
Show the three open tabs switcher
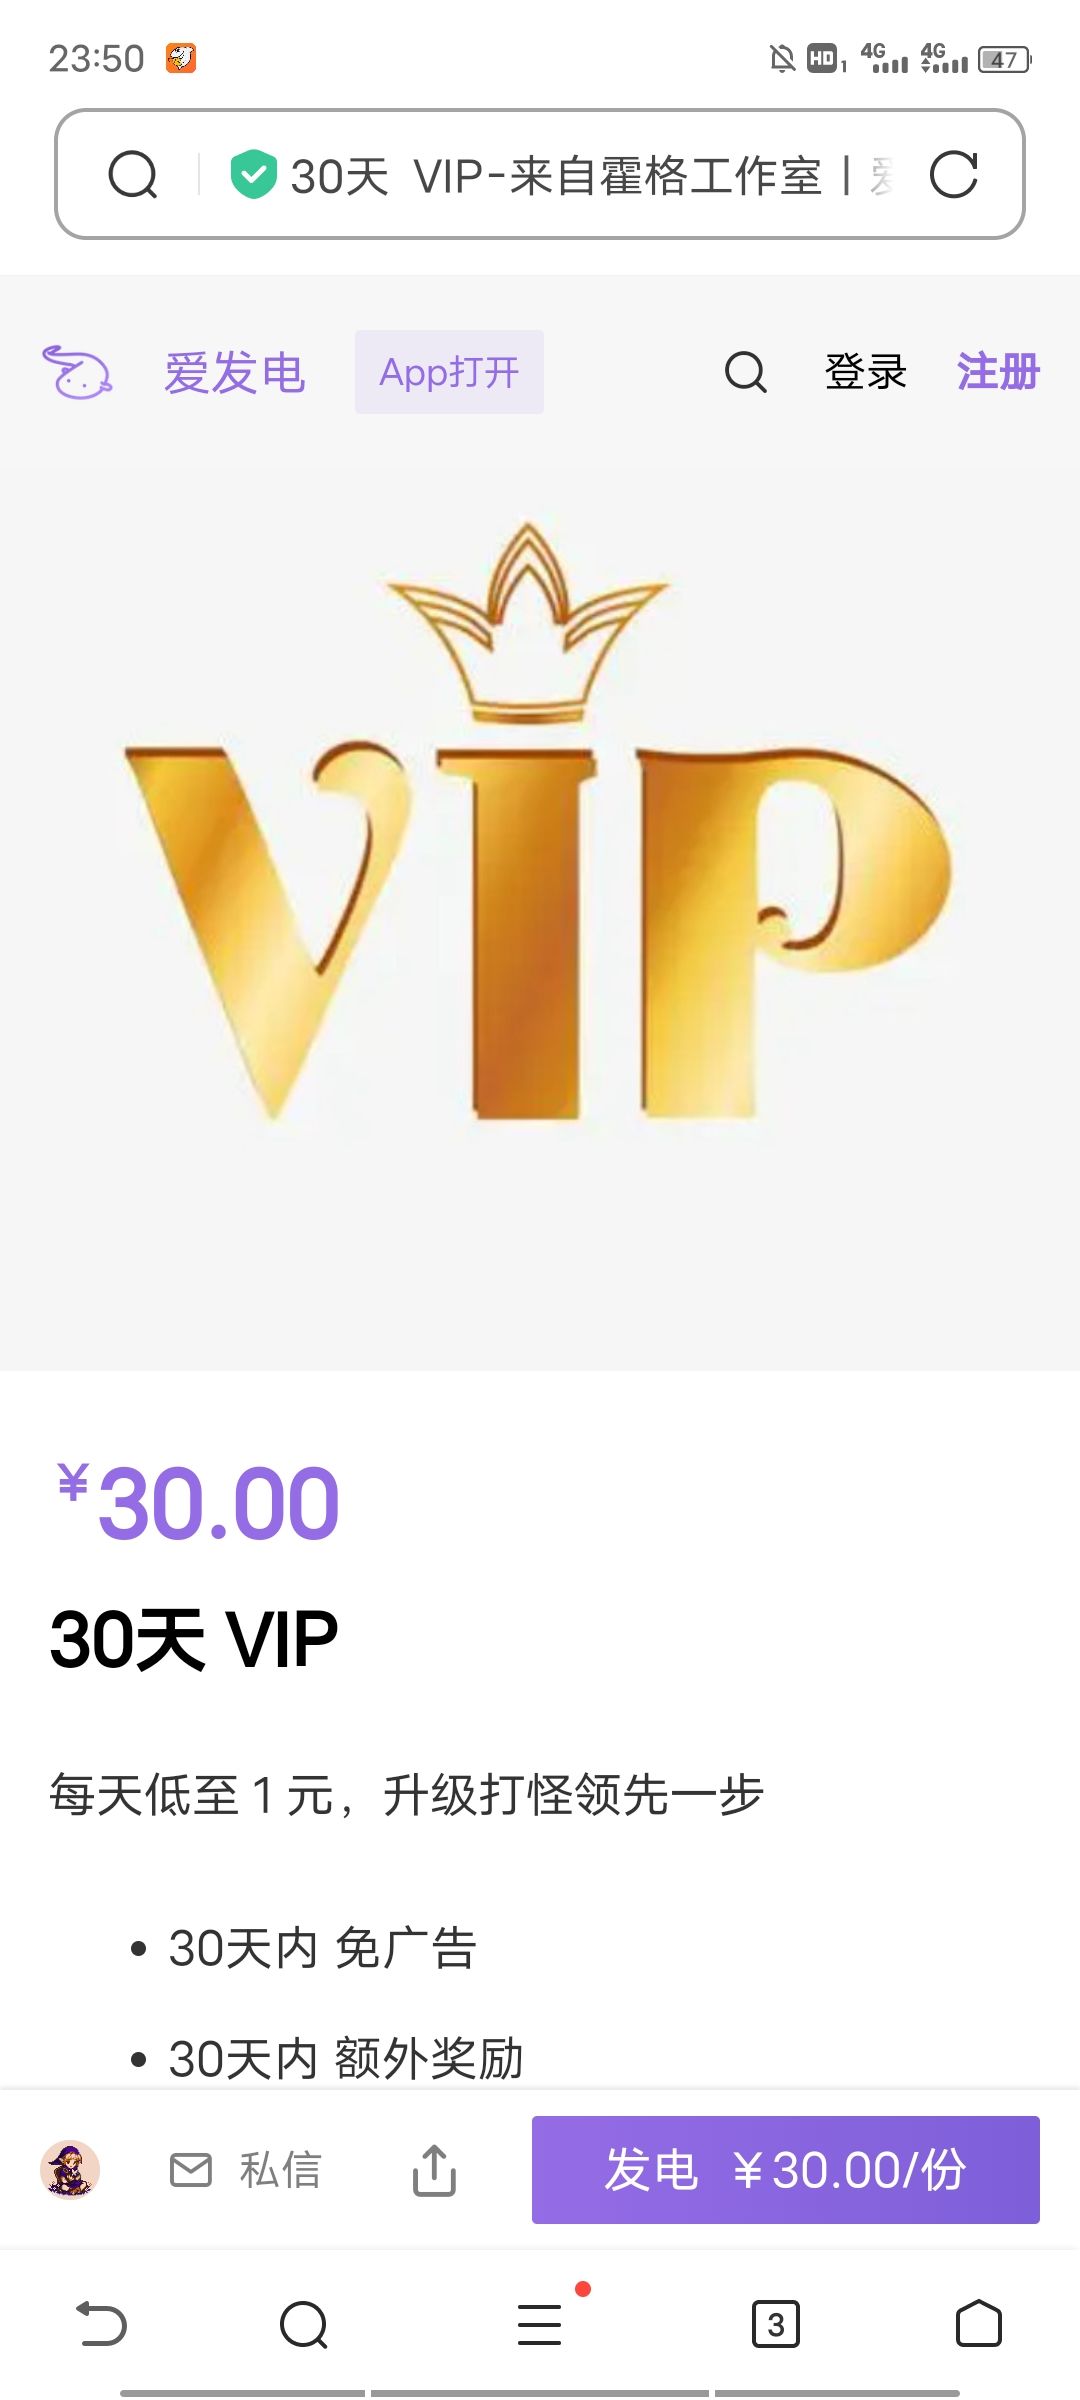[x=776, y=2324]
